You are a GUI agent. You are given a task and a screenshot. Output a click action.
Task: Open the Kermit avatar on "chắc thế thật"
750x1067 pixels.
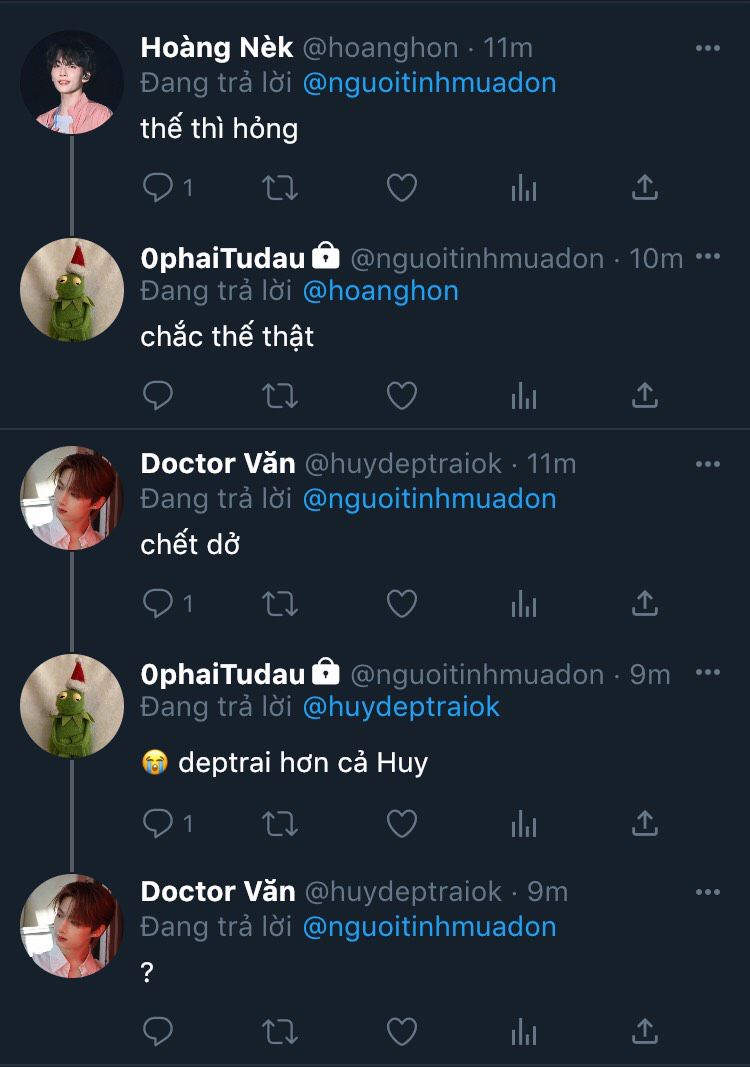tap(72, 290)
